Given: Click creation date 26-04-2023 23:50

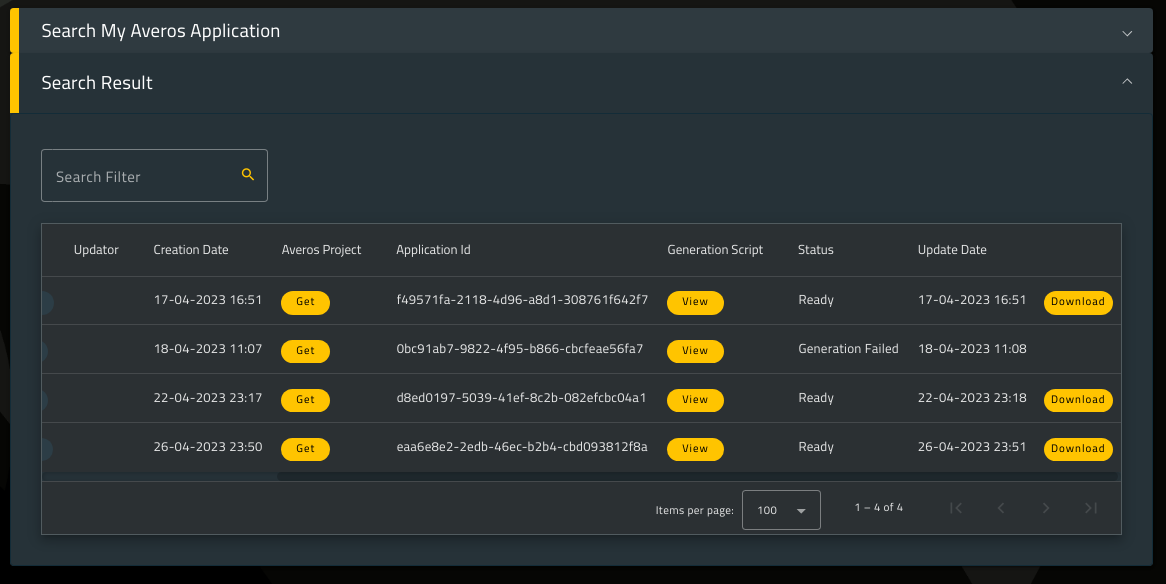Looking at the screenshot, I should 207,447.
